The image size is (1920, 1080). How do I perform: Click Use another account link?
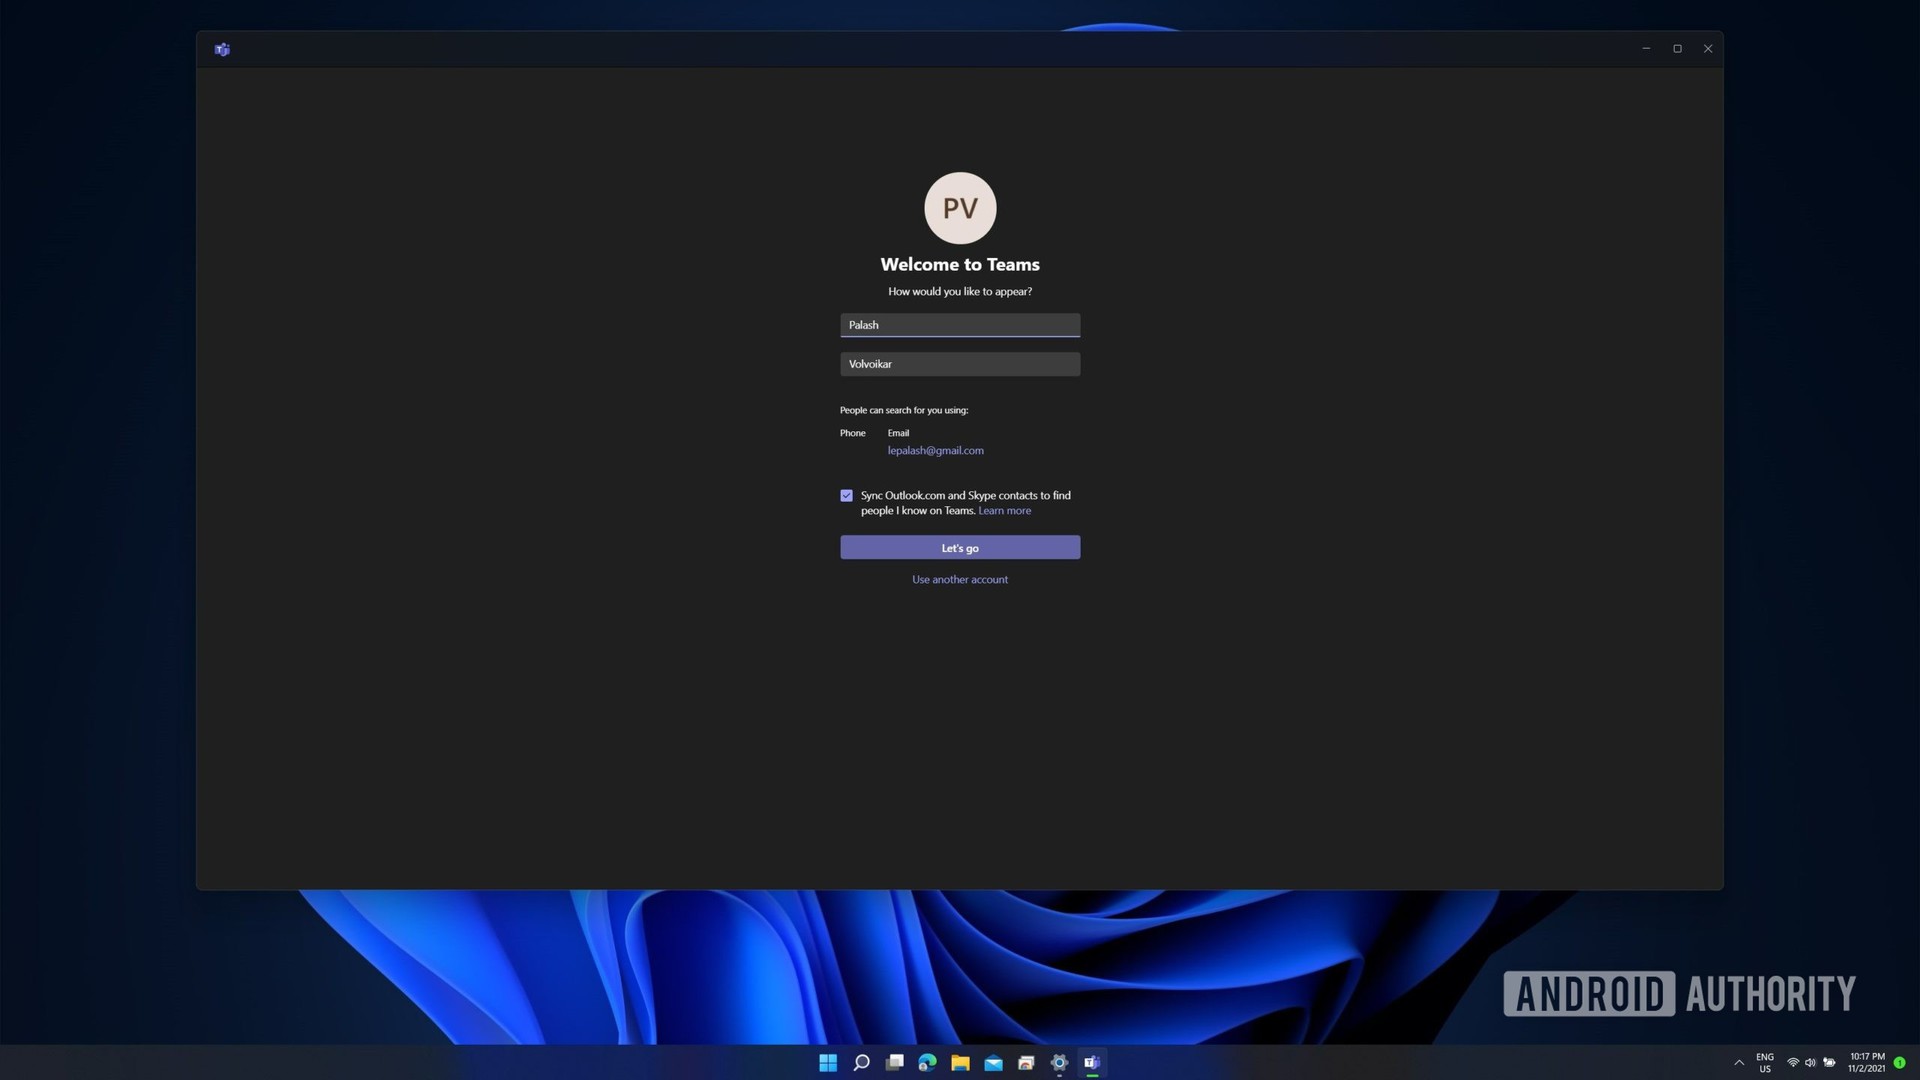(x=960, y=580)
